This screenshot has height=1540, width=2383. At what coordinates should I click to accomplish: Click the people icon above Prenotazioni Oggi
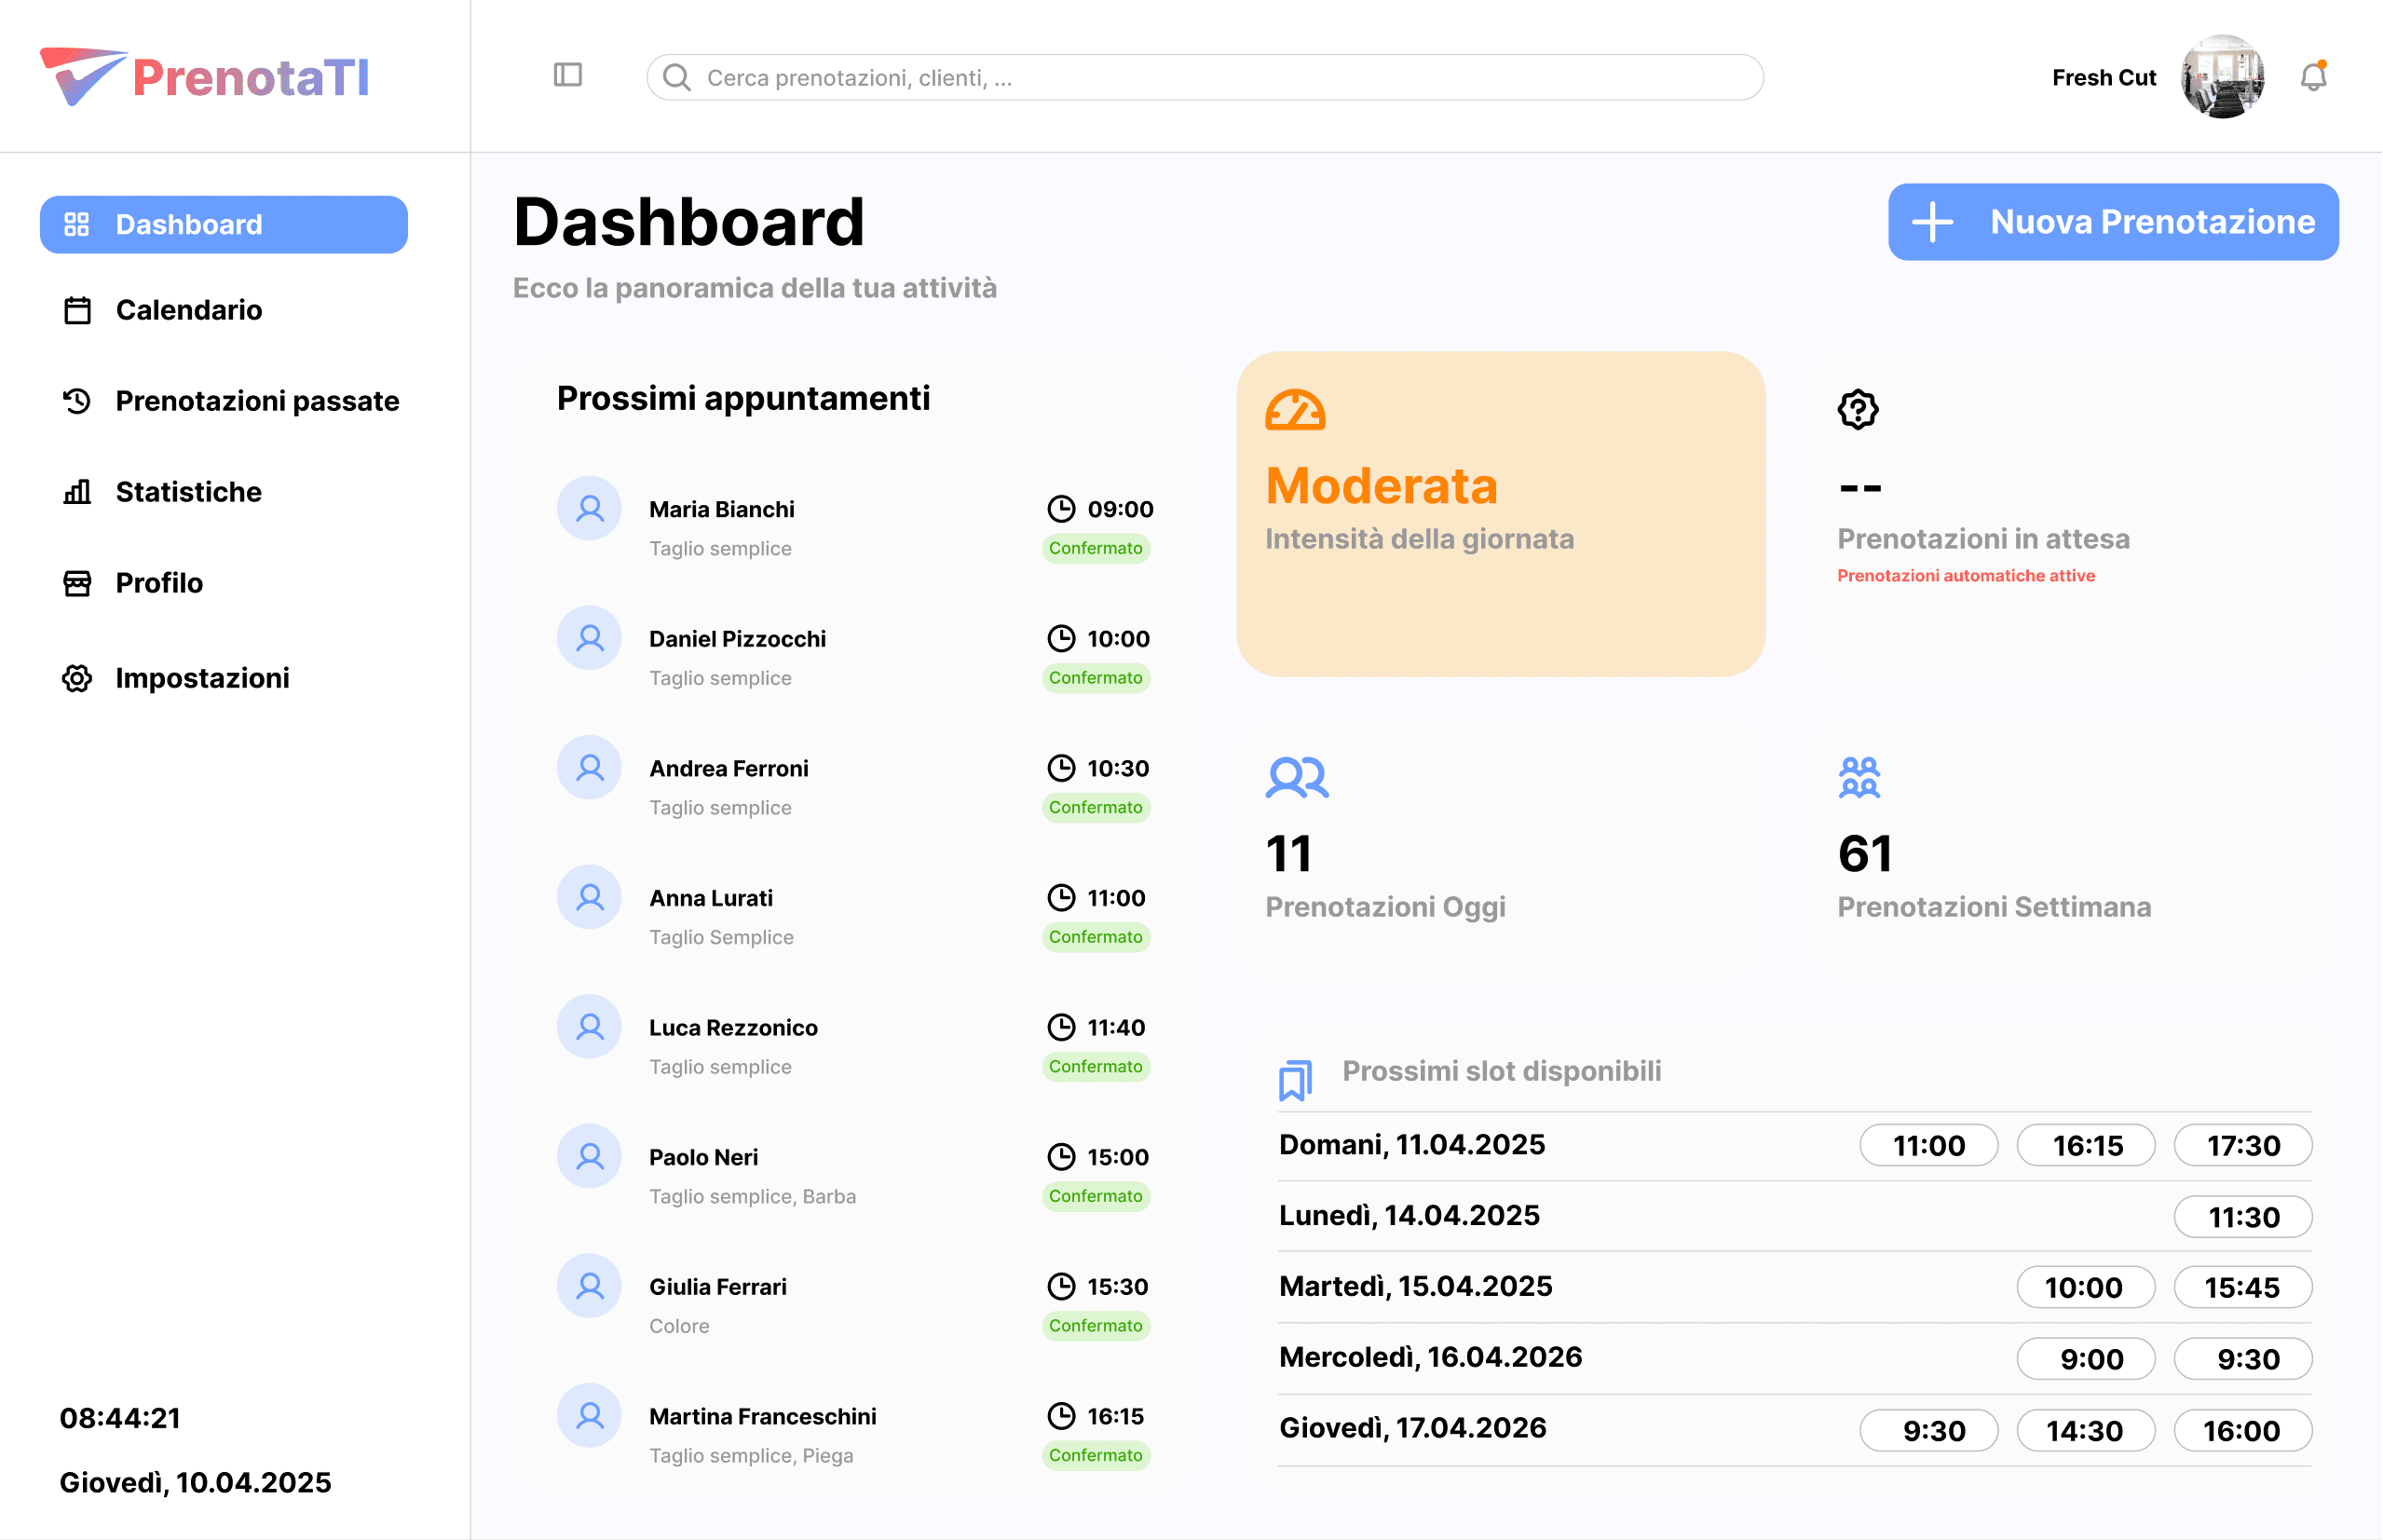click(x=1296, y=777)
